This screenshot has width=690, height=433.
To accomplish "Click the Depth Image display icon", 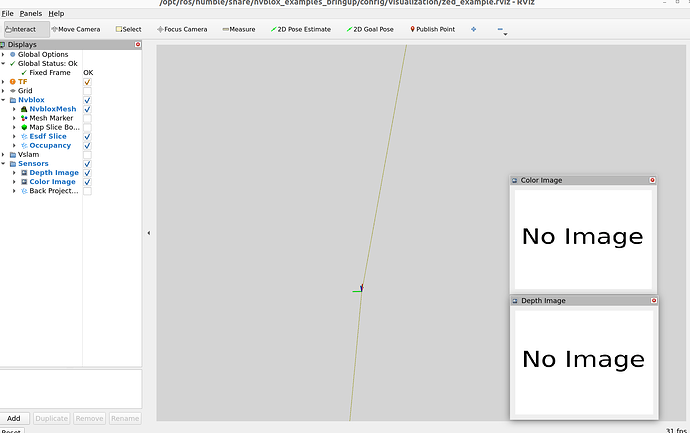I will tap(24, 173).
